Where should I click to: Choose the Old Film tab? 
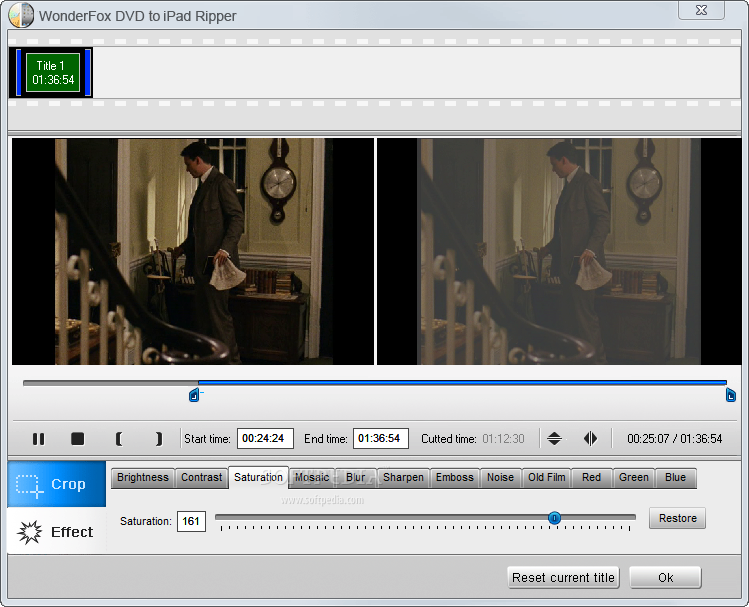(x=546, y=478)
